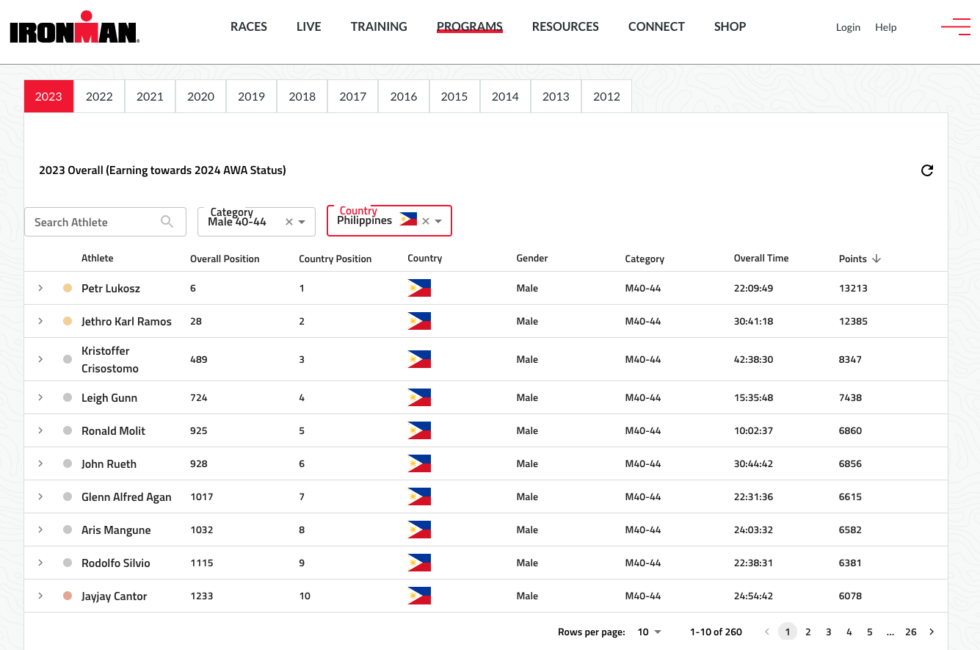Click the Help link
Screen dimensions: 980x650
886,27
